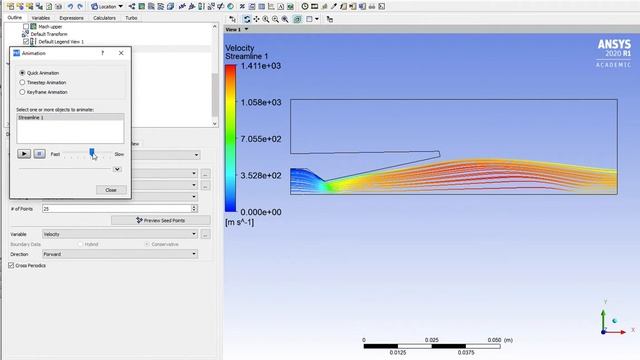Viewport: 640px width, 360px height.
Task: Open the Direction dropdown showing Forward
Action: coord(120,254)
